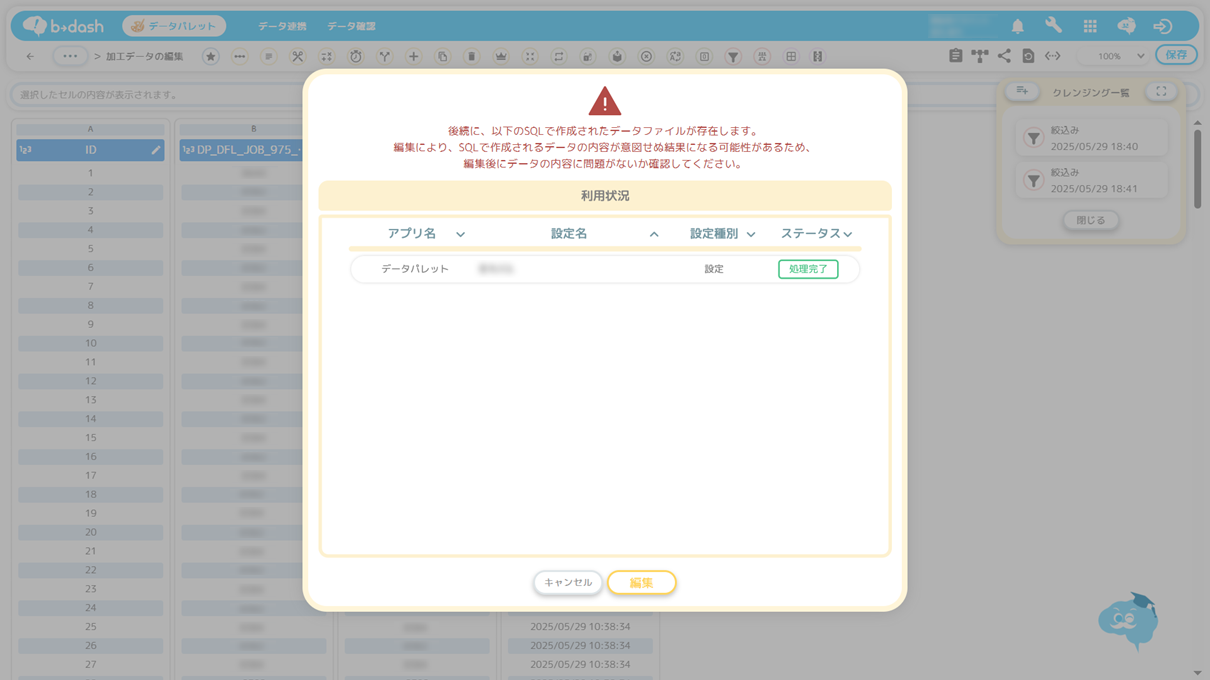
Task: Select the データパレット tab
Action: coord(174,26)
